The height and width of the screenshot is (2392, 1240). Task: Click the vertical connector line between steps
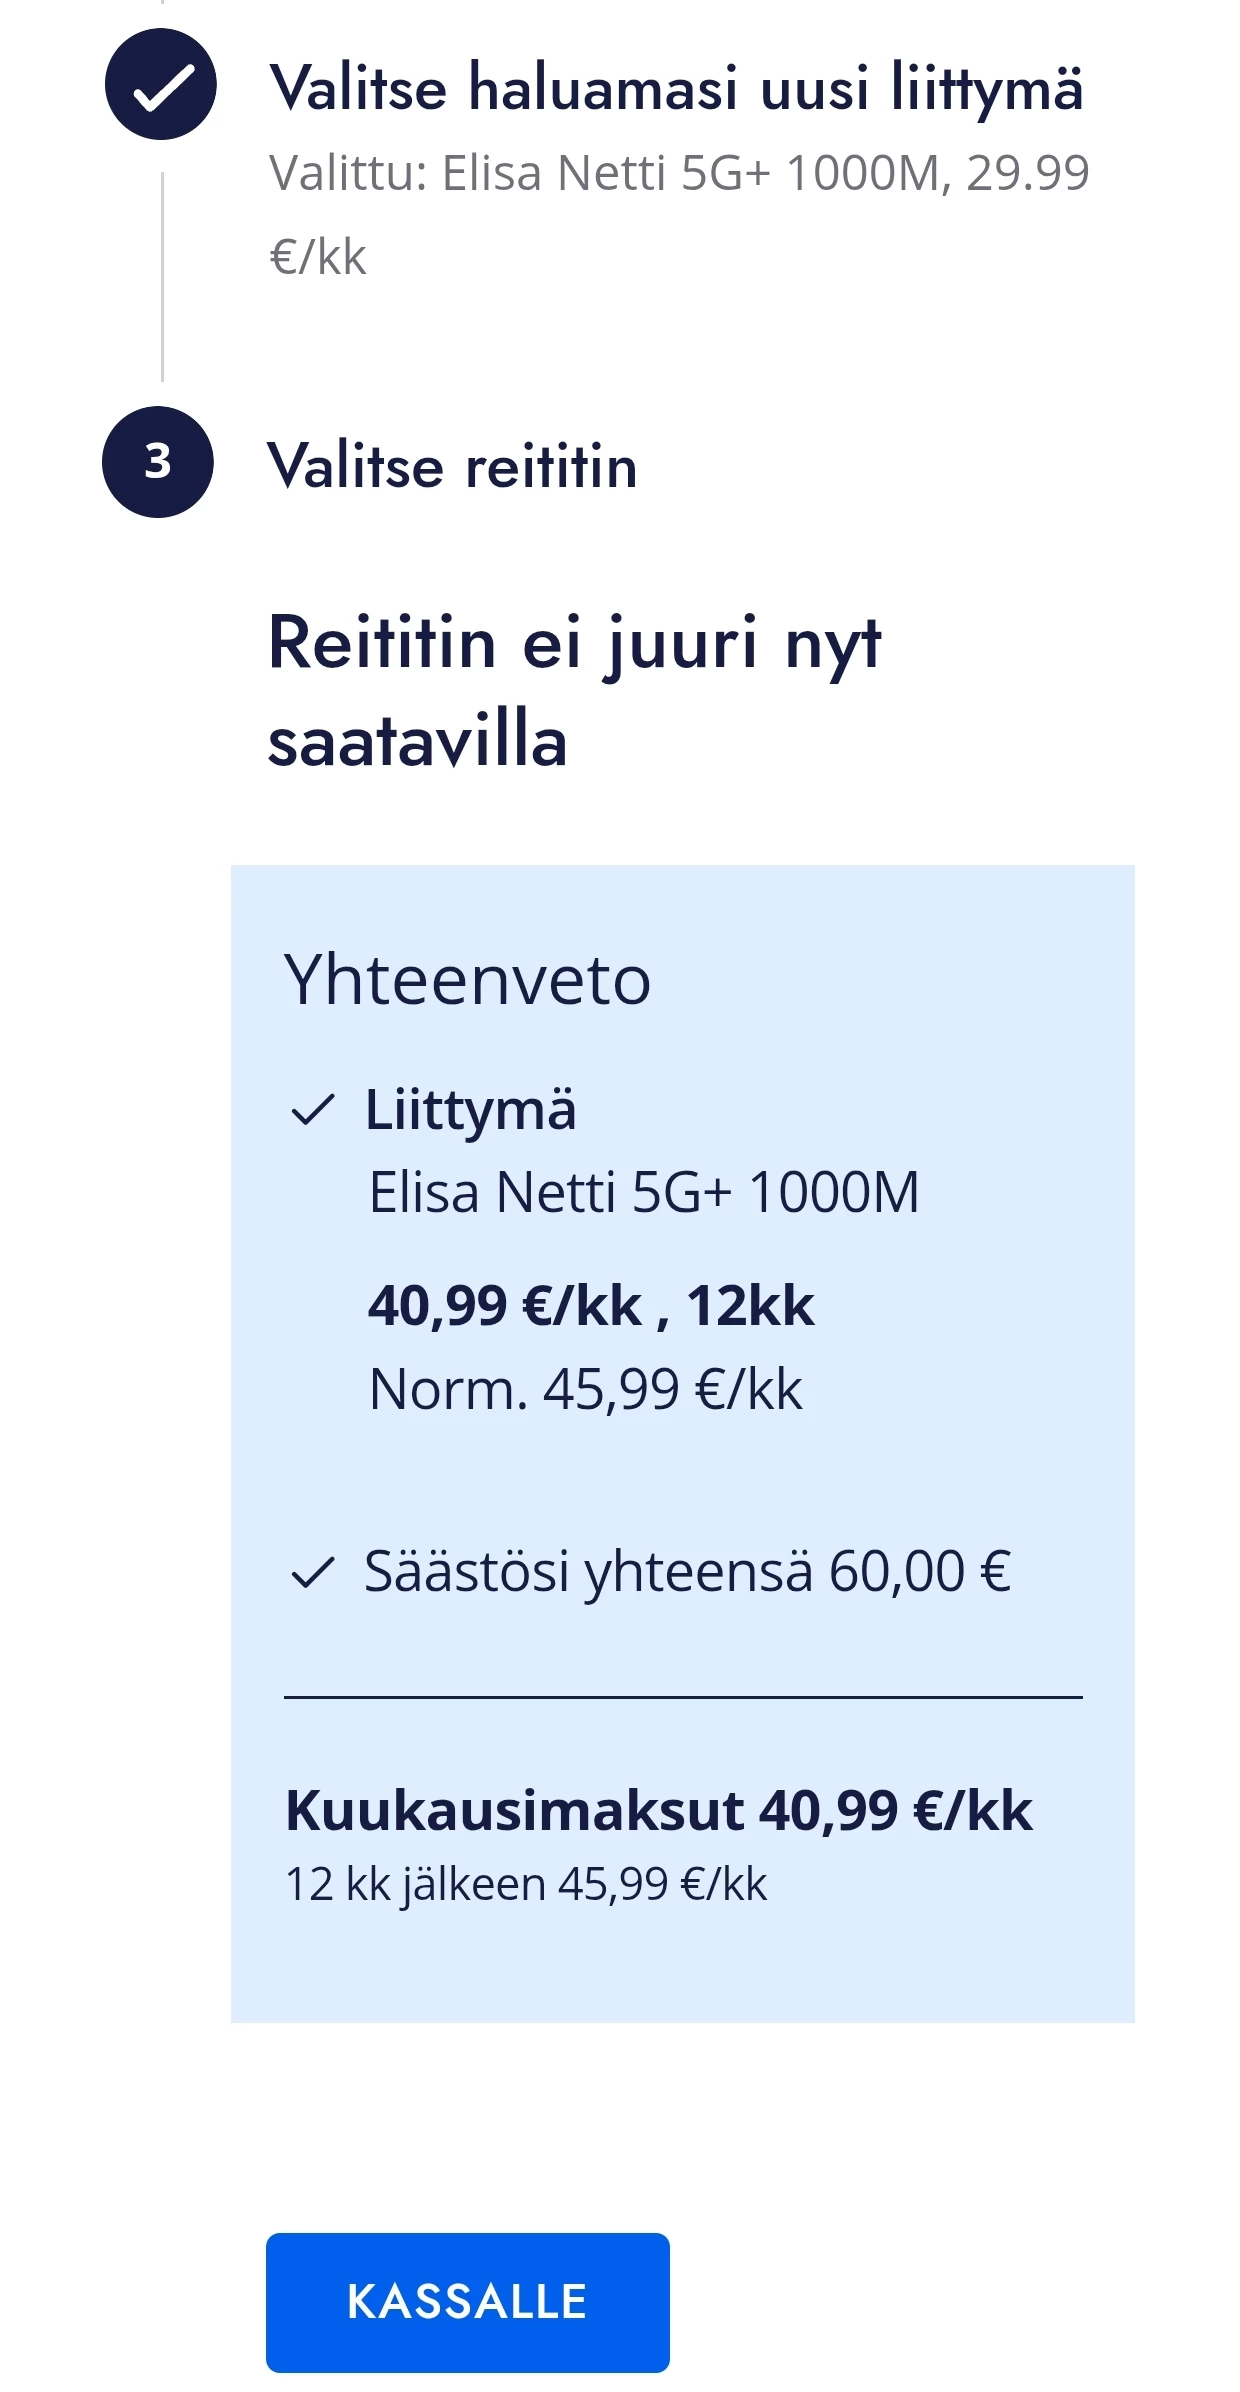tap(162, 276)
